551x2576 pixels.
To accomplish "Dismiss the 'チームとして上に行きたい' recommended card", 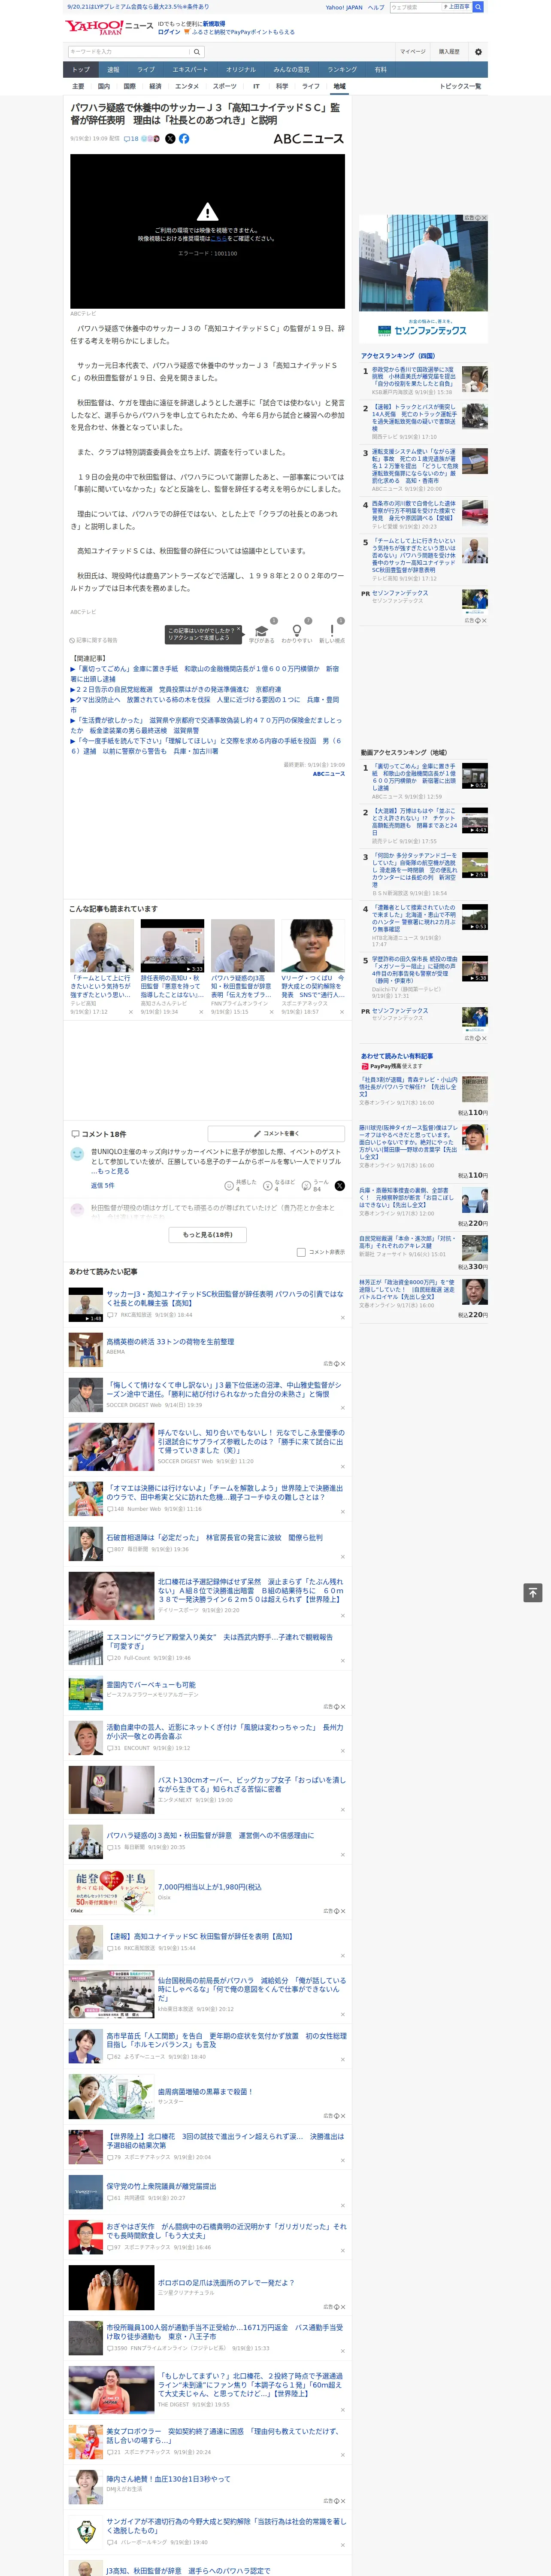I will (x=130, y=1012).
